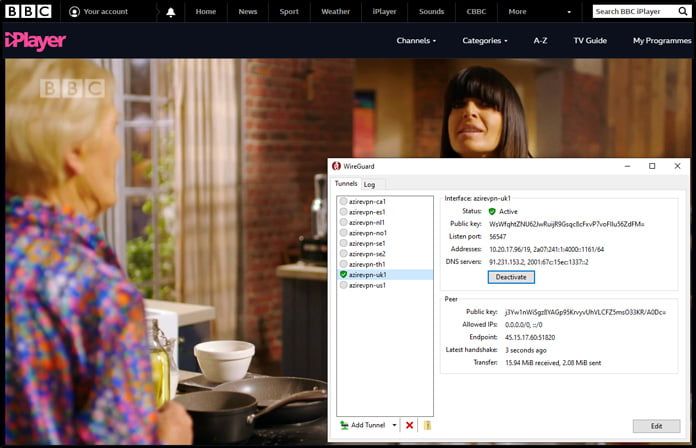696x448 pixels.
Task: Click the peer public key value
Action: [585, 312]
